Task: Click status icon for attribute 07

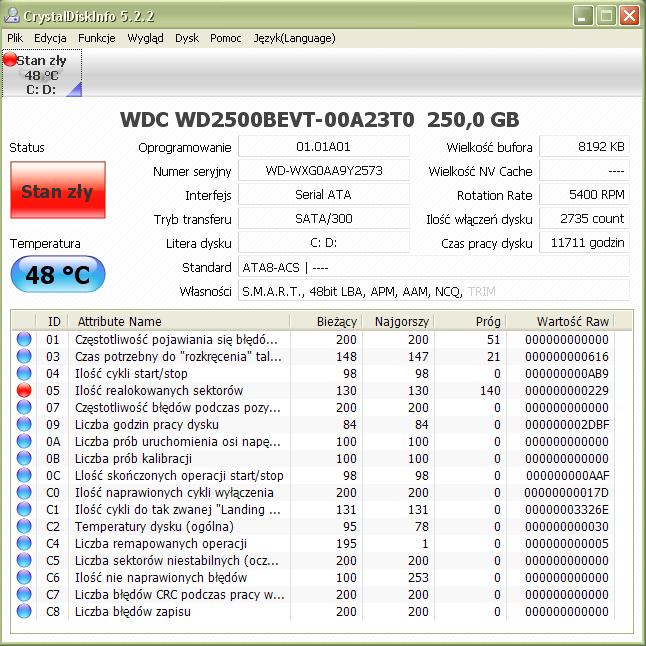Action: pos(24,407)
